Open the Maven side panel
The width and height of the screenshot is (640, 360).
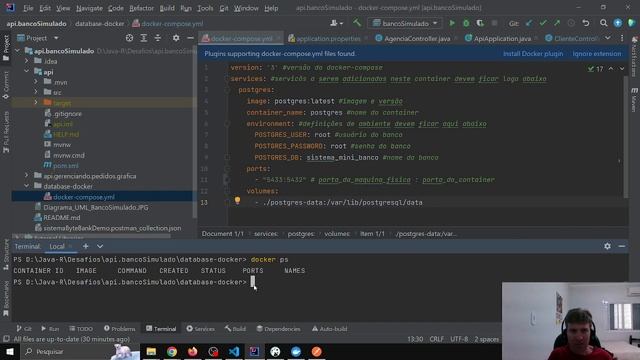tap(634, 99)
